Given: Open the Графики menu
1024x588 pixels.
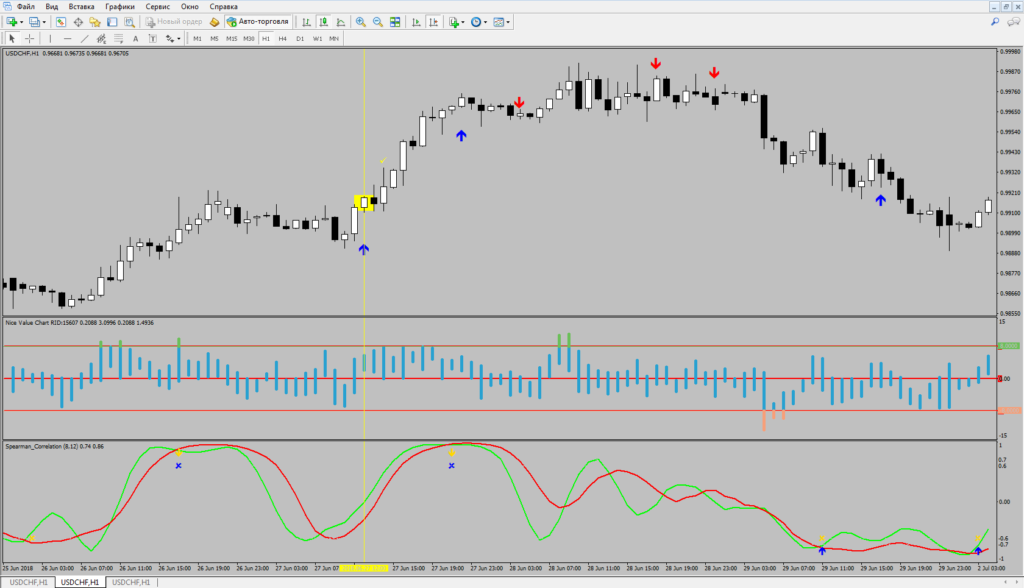Looking at the screenshot, I should tap(120, 7).
